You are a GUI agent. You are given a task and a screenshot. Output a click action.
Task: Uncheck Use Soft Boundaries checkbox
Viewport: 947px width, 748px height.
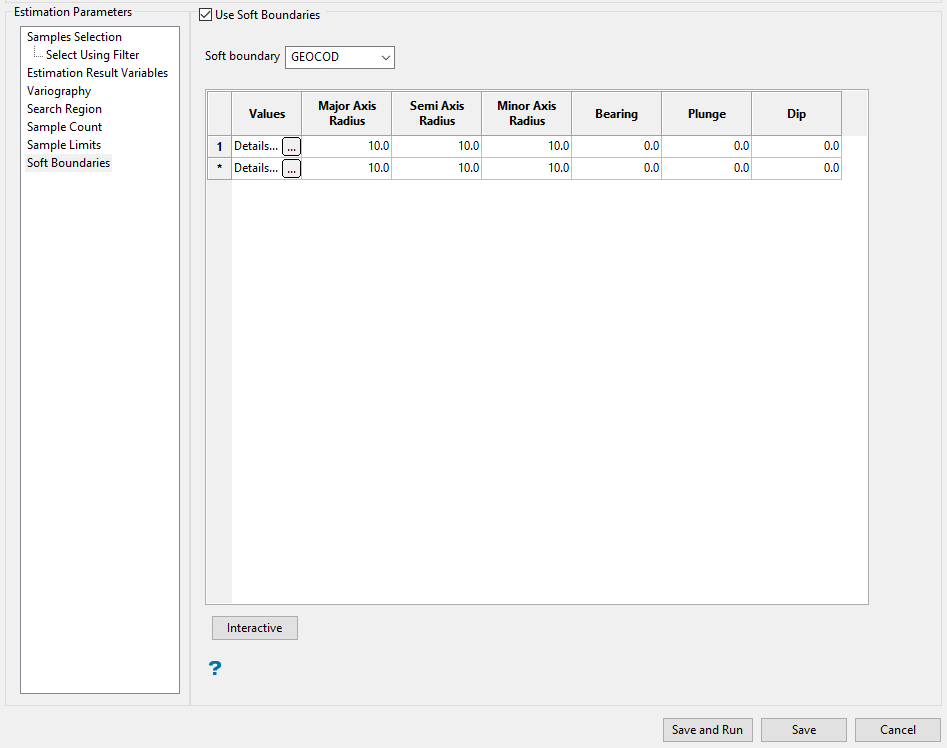(x=206, y=15)
